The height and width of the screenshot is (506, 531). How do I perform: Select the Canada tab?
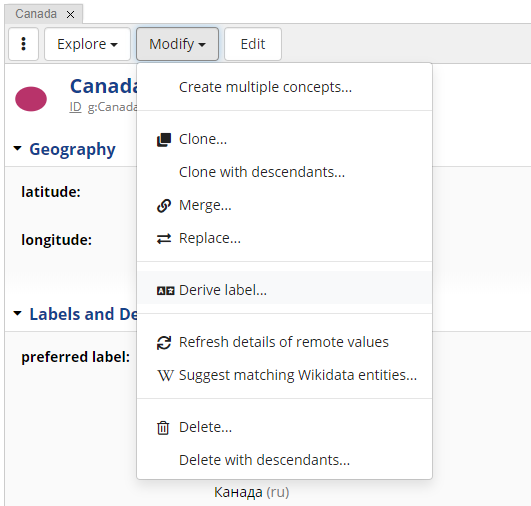tap(36, 14)
